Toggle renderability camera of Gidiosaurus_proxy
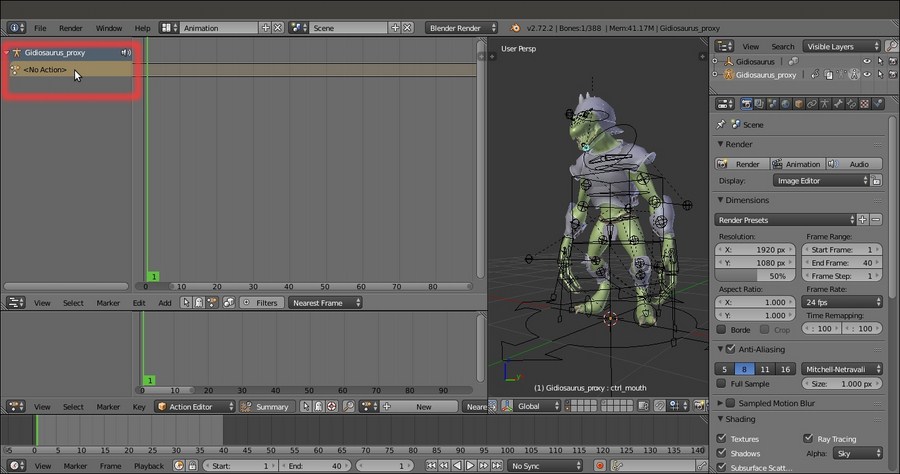This screenshot has height=474, width=900. 893,75
